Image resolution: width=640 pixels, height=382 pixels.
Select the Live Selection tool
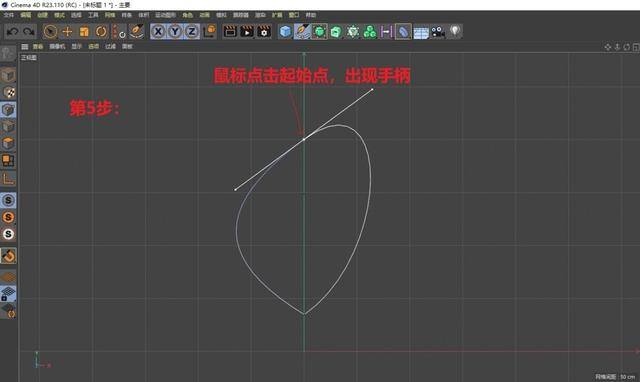(x=50, y=31)
